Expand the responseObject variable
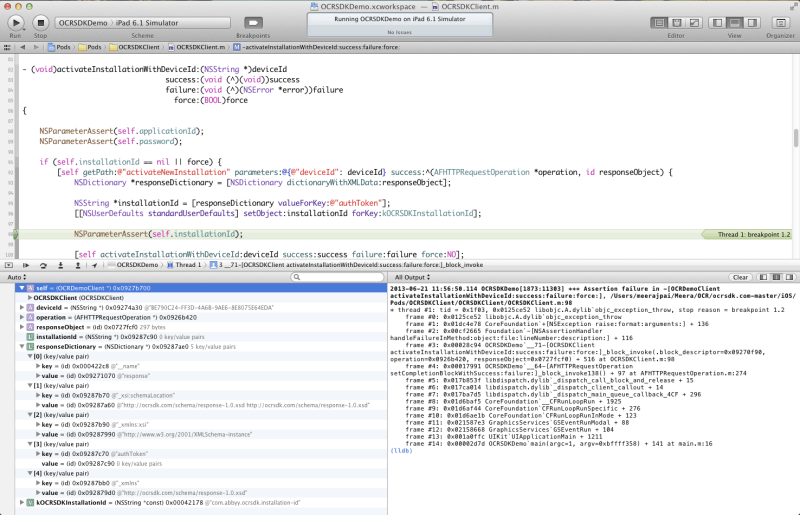This screenshot has height=515, width=800. 22,327
